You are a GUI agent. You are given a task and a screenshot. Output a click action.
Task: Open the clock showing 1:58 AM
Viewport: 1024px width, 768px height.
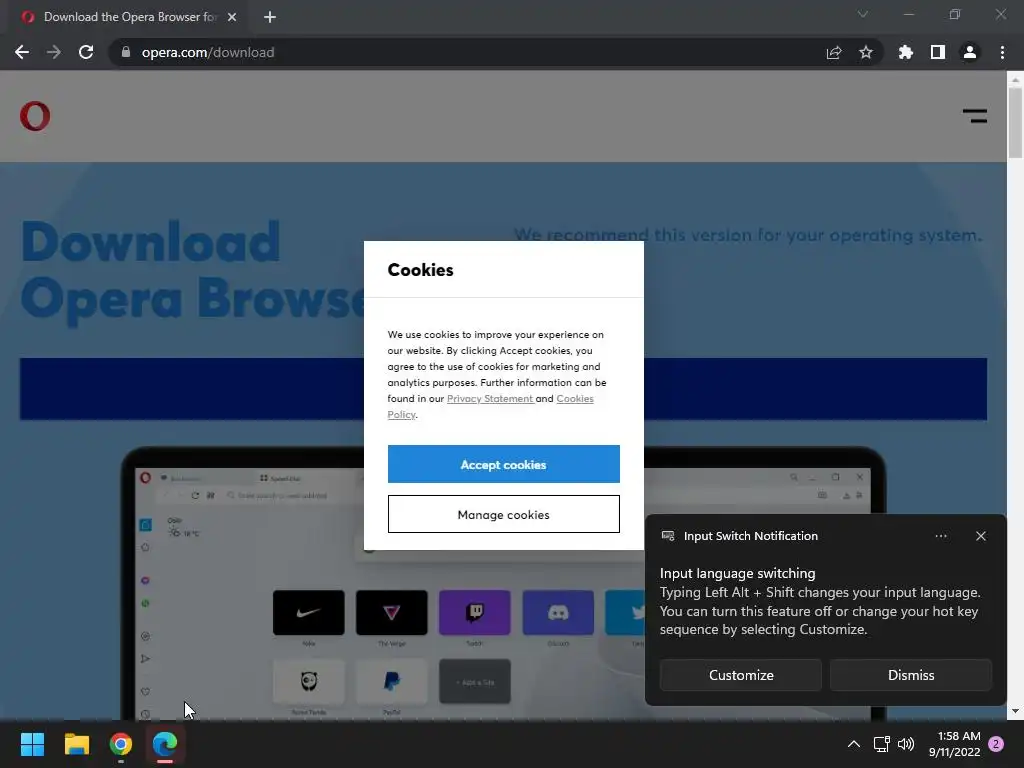coord(955,744)
